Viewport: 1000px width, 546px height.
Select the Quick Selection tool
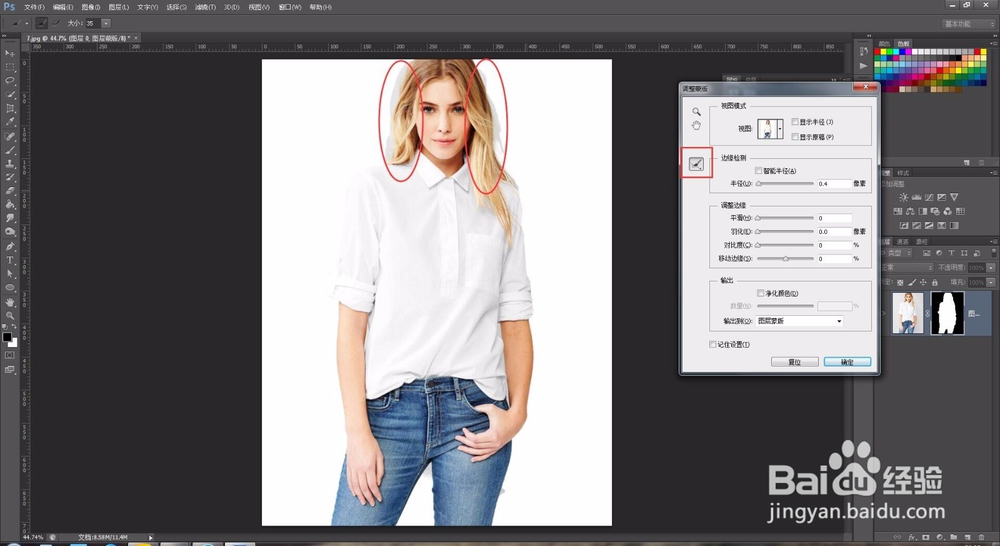[x=10, y=94]
